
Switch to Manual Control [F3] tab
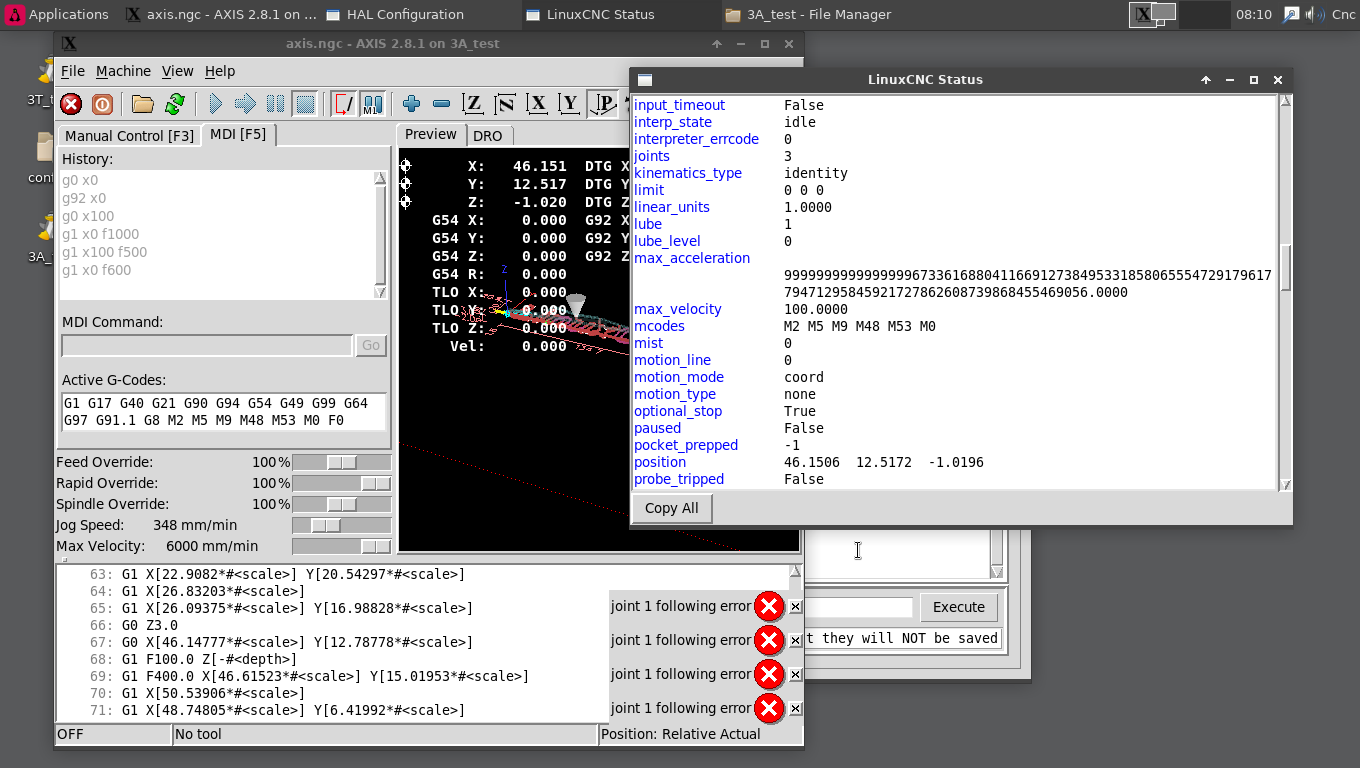click(130, 136)
